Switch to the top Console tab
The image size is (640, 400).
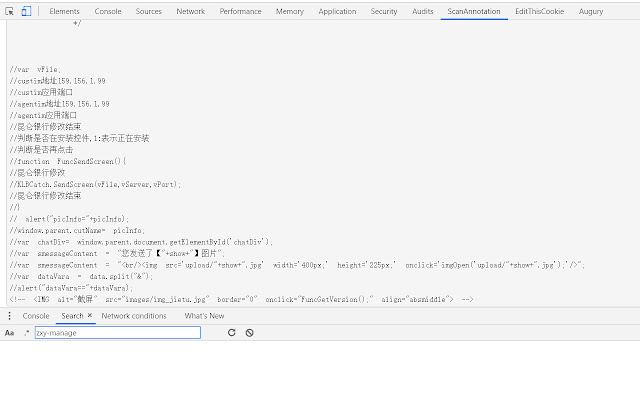108,11
